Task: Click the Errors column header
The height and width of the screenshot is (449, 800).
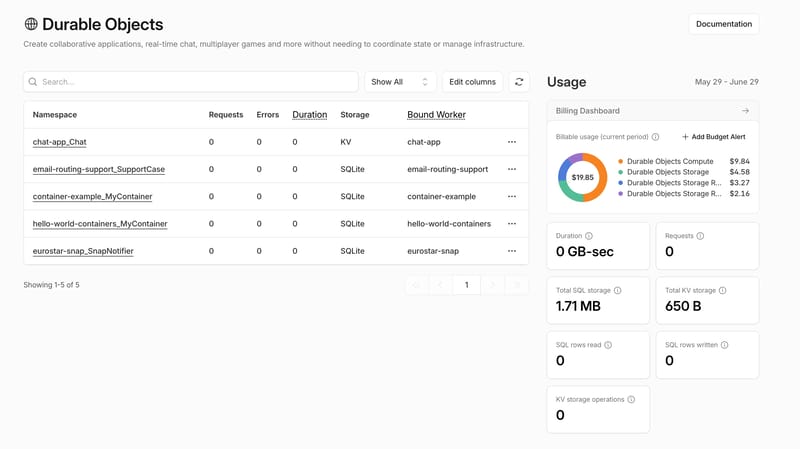Action: [268, 115]
